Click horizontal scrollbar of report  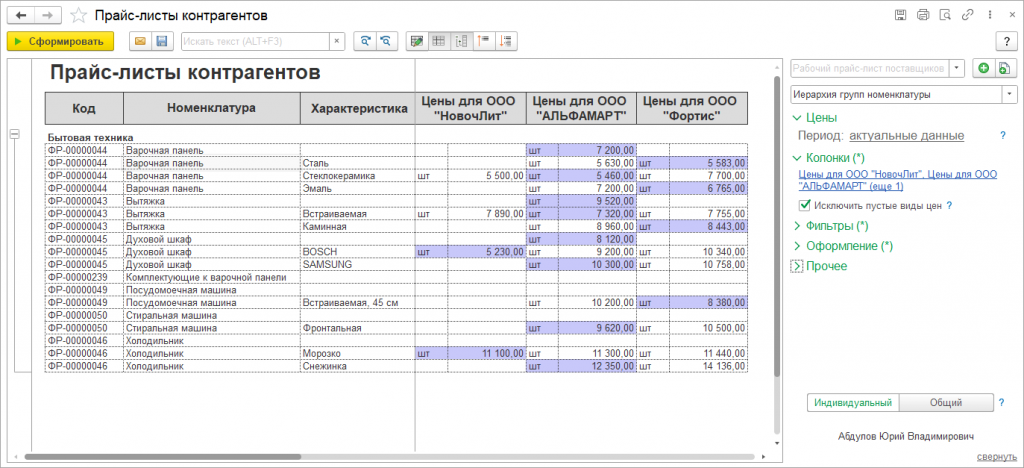click(x=163, y=458)
